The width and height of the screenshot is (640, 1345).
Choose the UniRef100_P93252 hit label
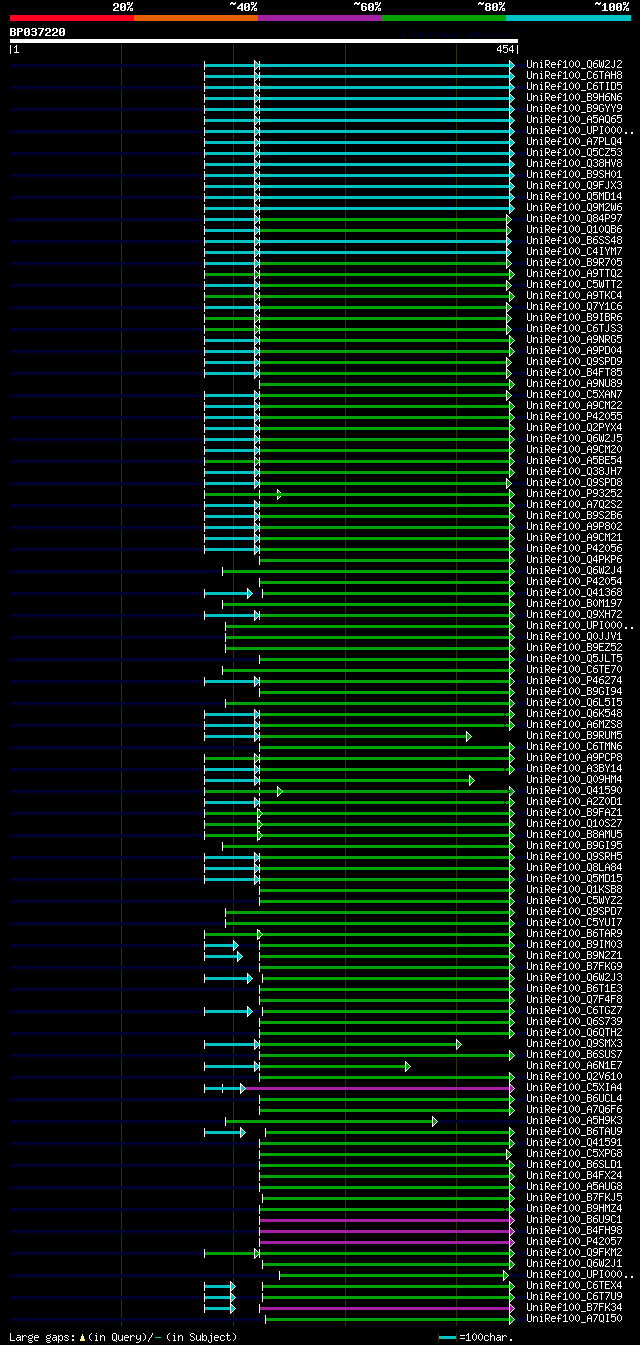574,493
